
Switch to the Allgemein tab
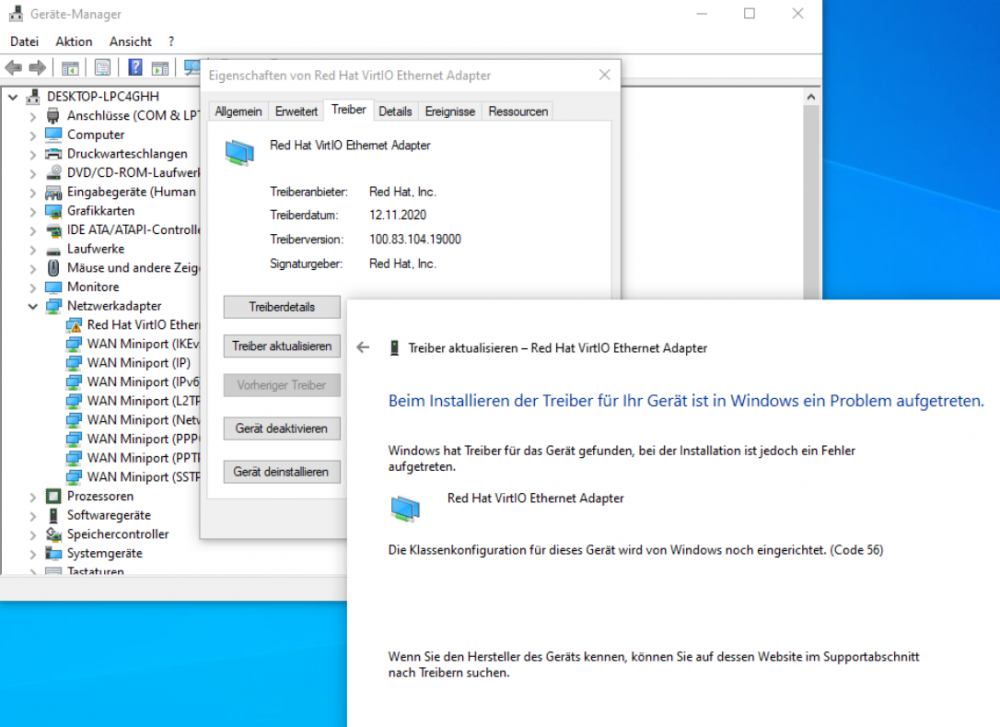[x=239, y=112]
